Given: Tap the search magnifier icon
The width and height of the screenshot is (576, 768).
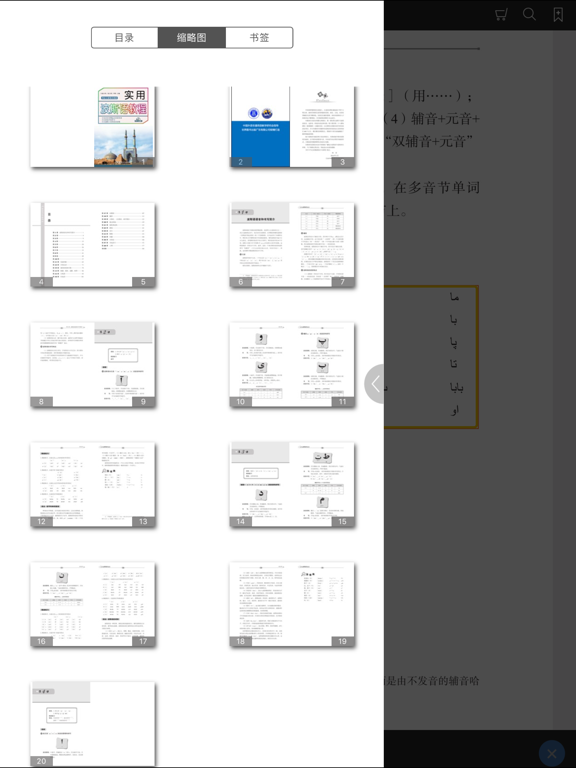Looking at the screenshot, I should tap(529, 14).
